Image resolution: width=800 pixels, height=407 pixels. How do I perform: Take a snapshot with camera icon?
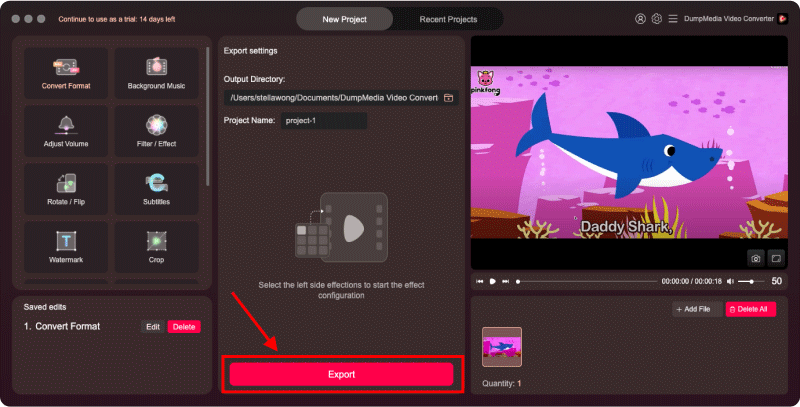756,259
